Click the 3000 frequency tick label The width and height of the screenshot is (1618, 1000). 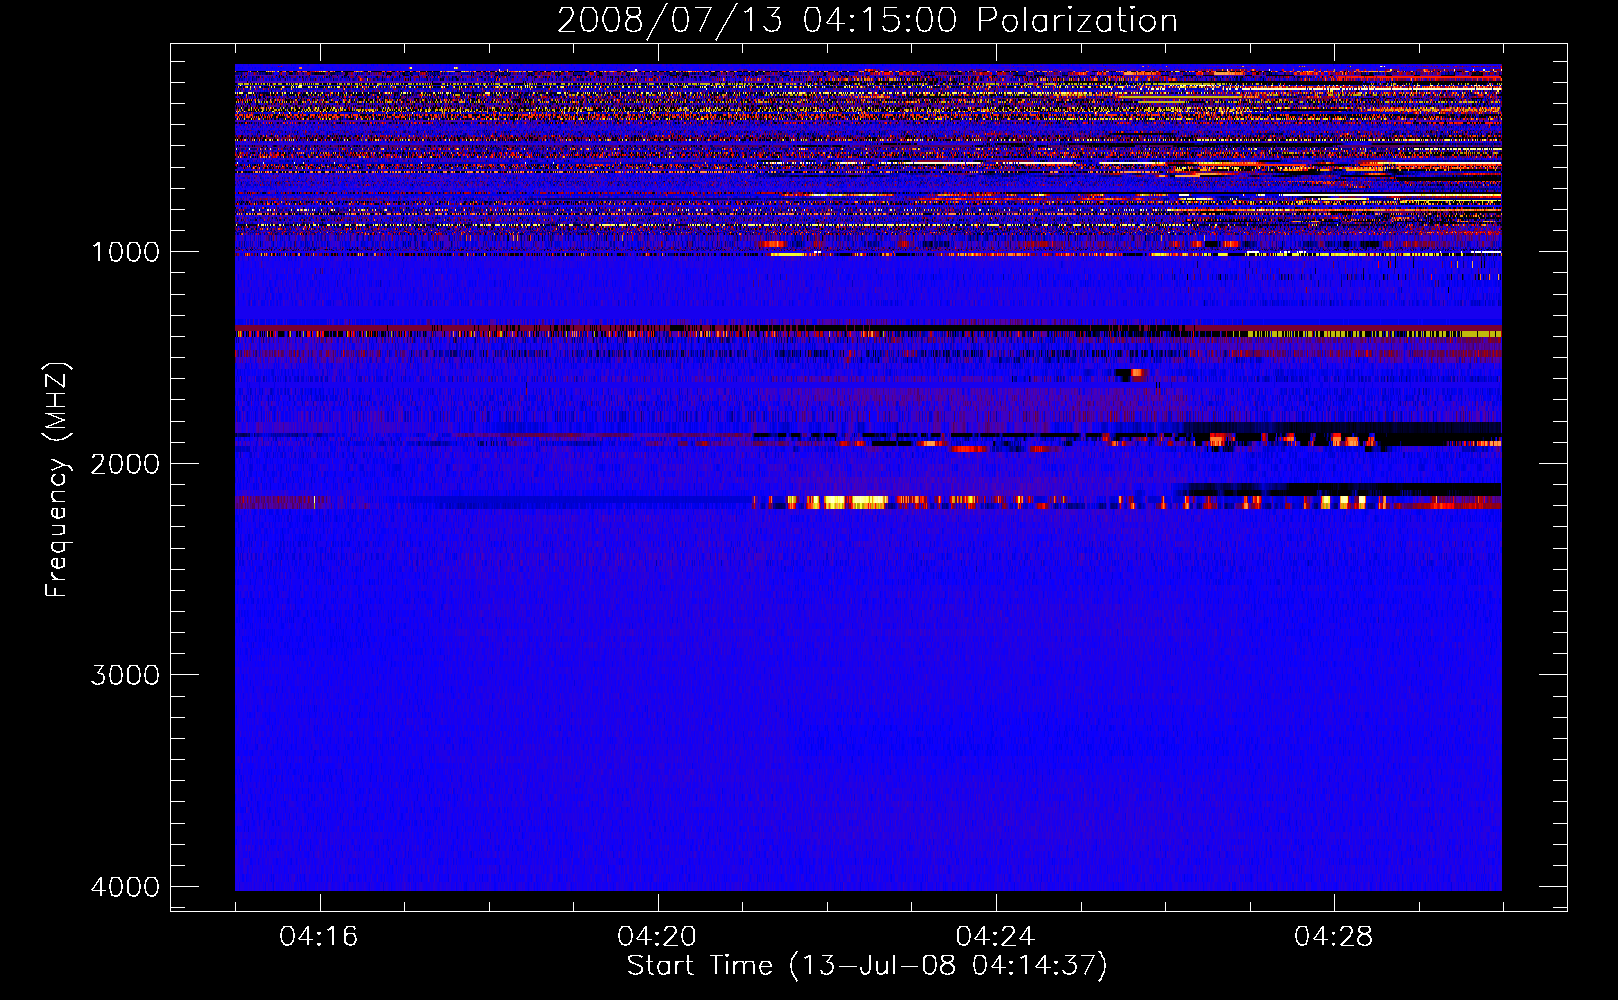pyautogui.click(x=125, y=675)
